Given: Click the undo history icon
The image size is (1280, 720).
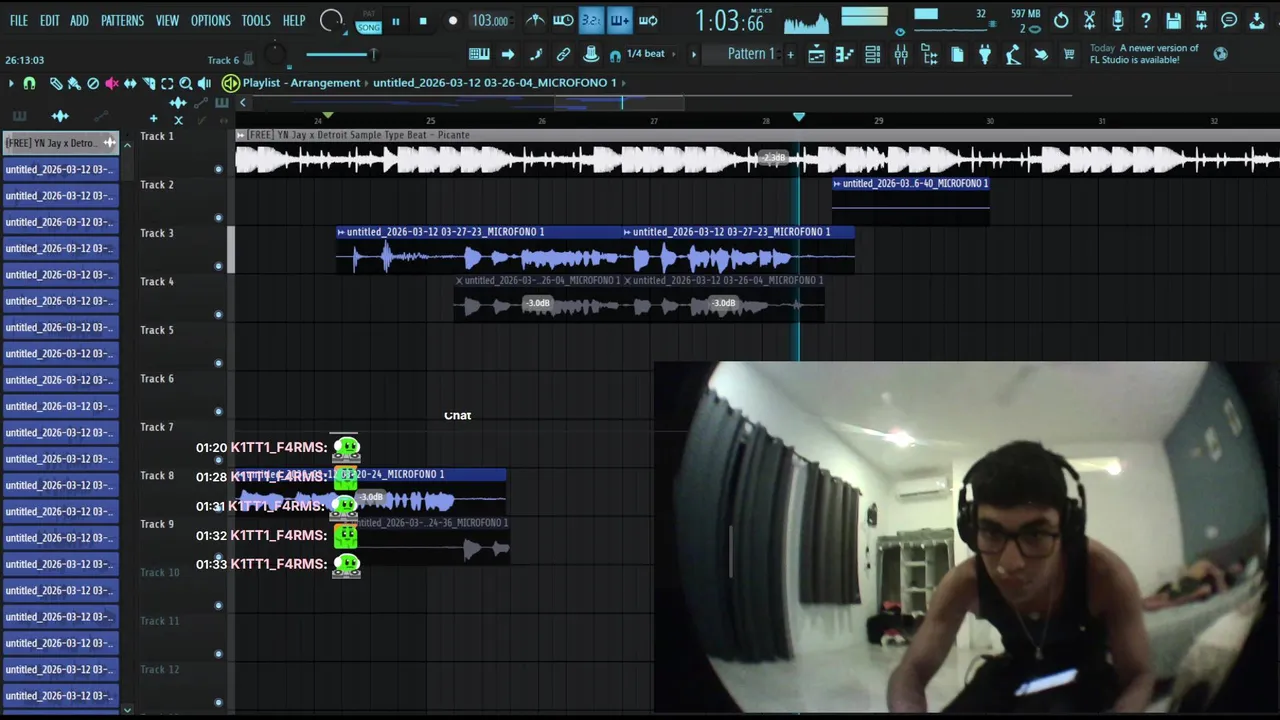Looking at the screenshot, I should click(1061, 20).
